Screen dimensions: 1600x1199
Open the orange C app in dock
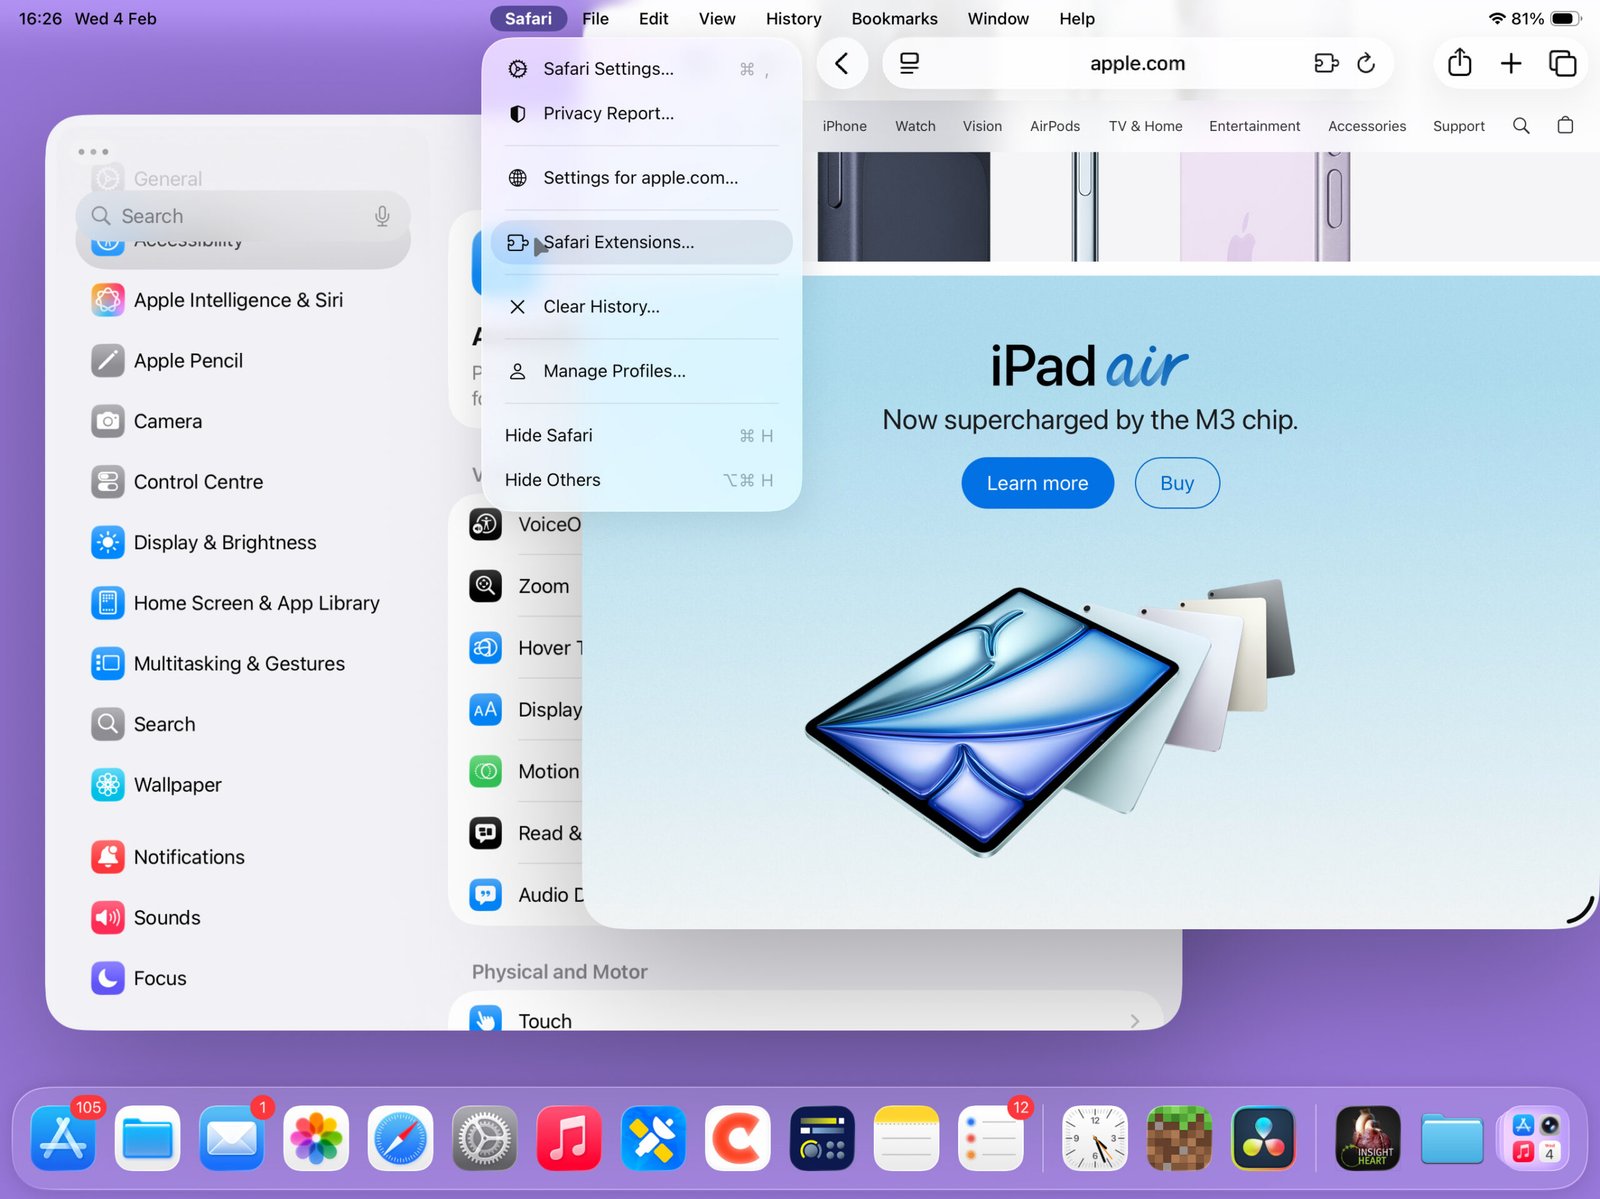[x=738, y=1138]
